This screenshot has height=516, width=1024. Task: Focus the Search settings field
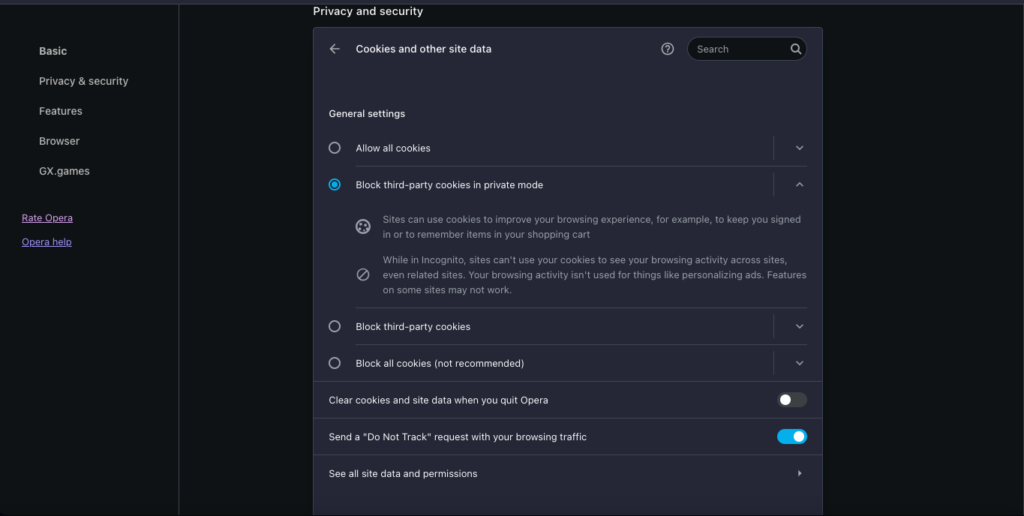pyautogui.click(x=746, y=49)
